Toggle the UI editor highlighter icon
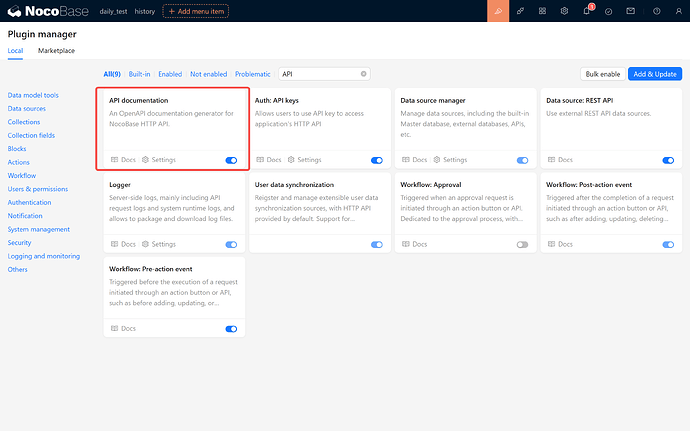Image resolution: width=690 pixels, height=431 pixels. (498, 11)
